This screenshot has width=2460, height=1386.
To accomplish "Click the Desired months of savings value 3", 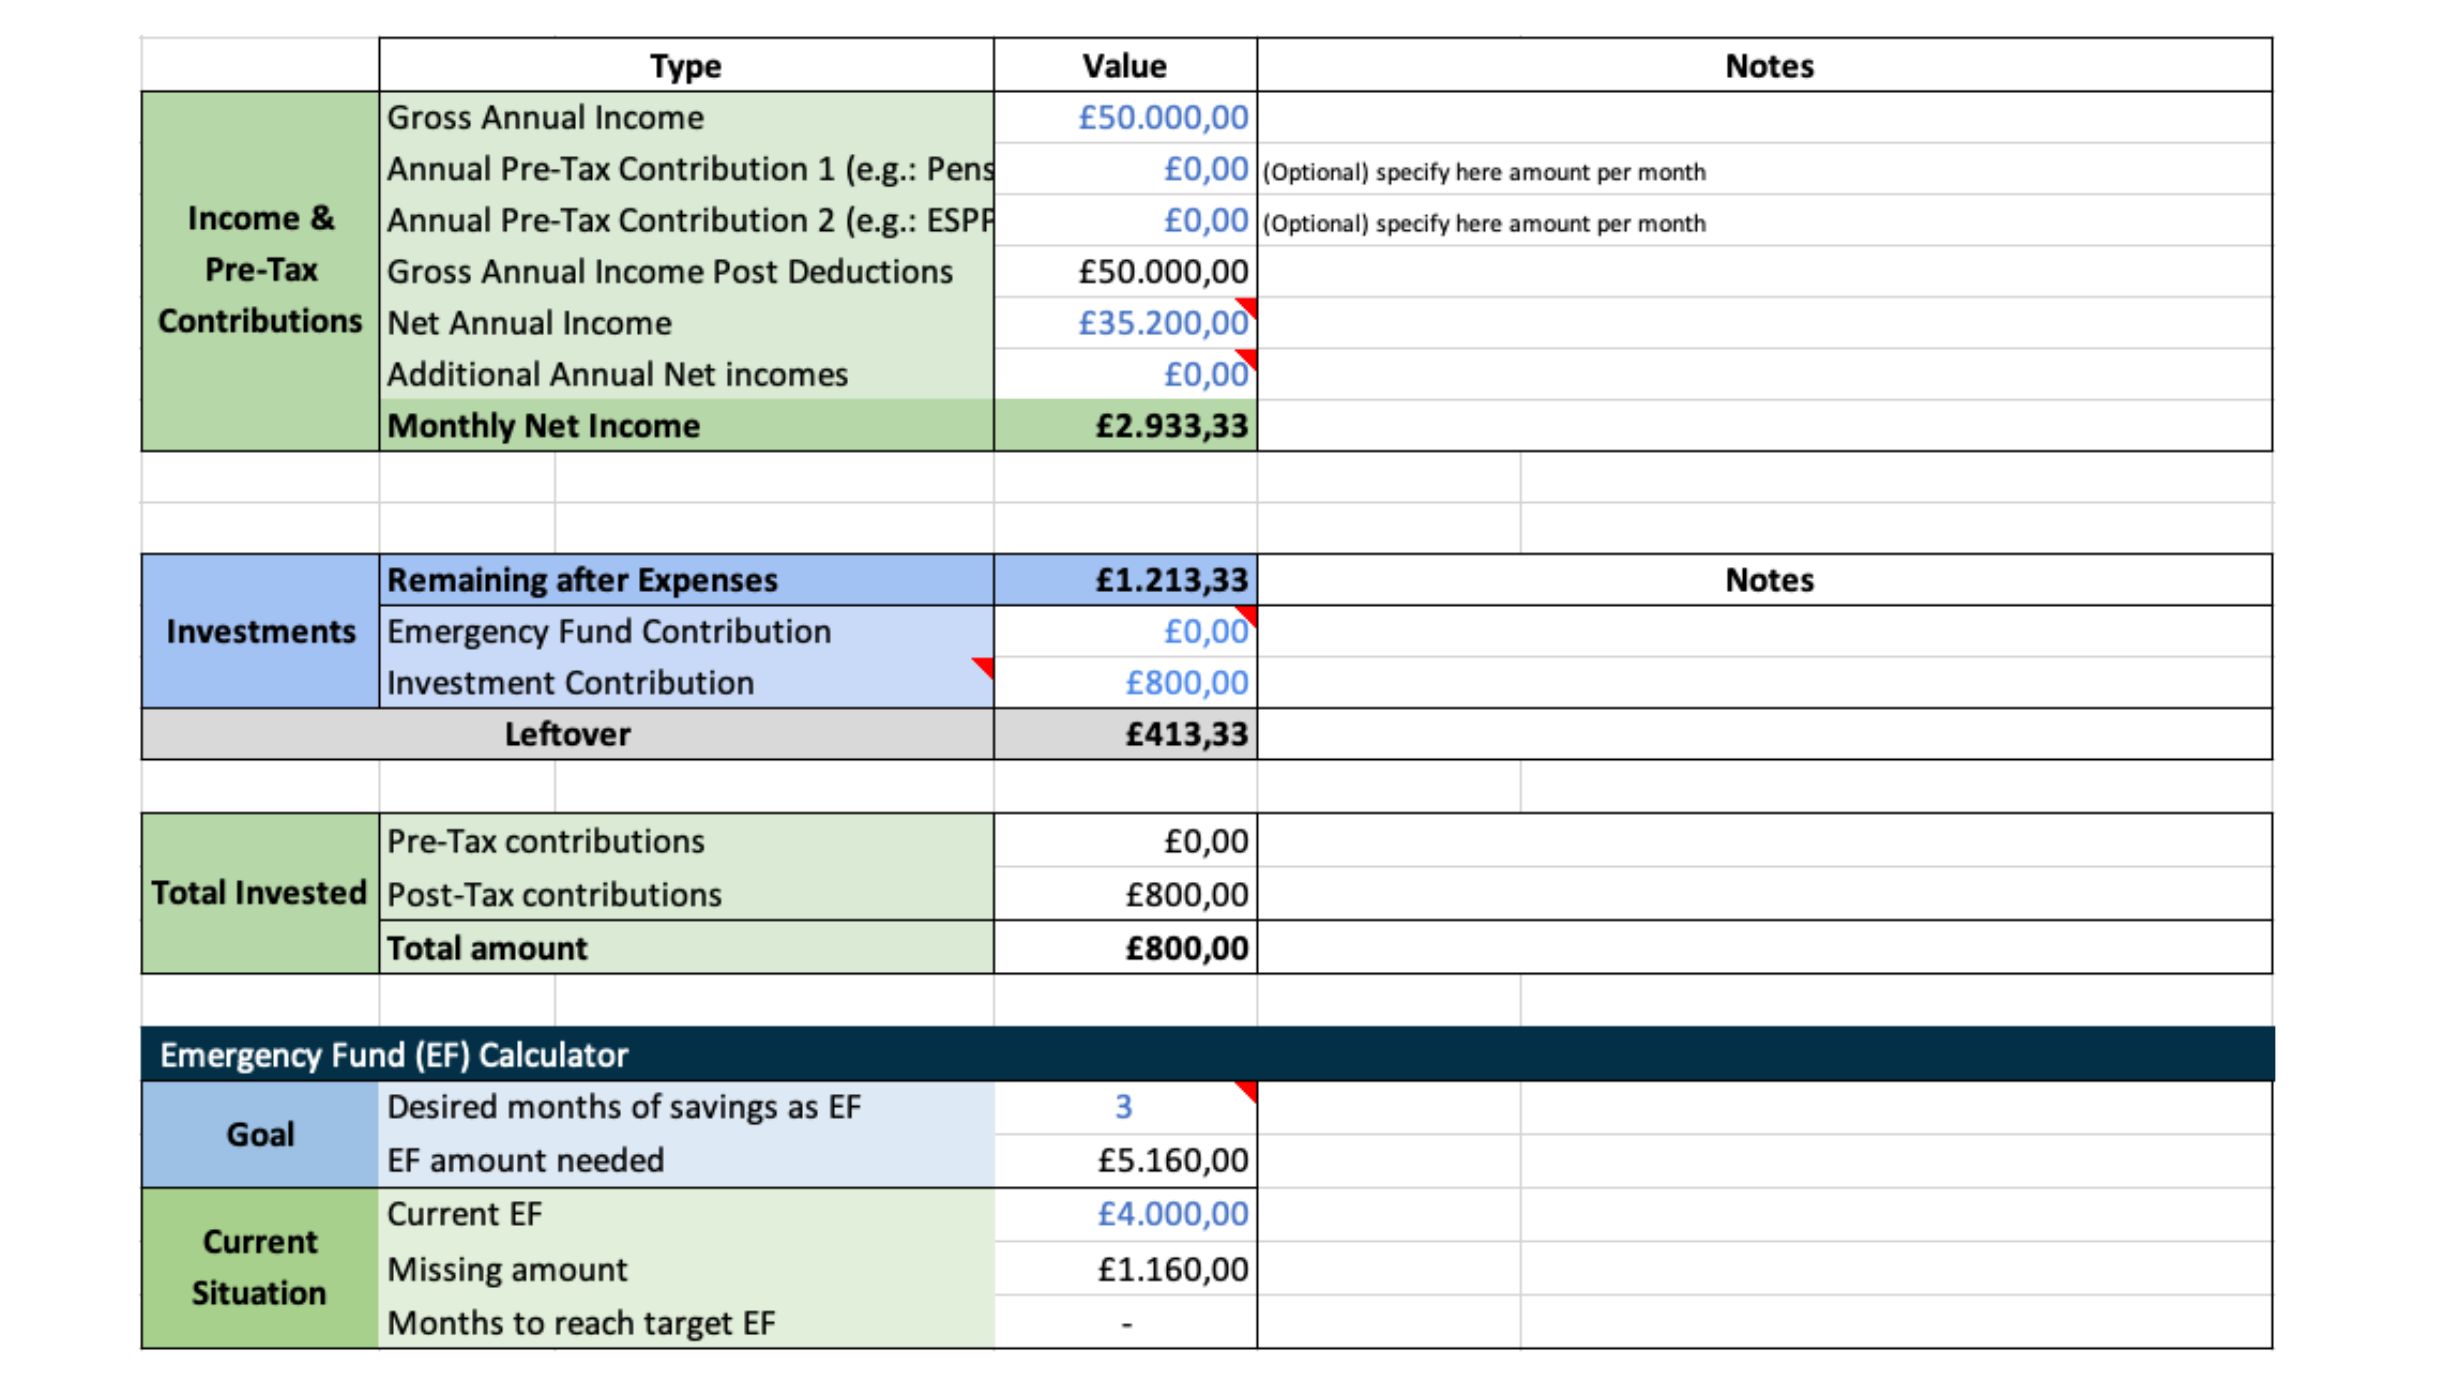I will point(1124,1107).
